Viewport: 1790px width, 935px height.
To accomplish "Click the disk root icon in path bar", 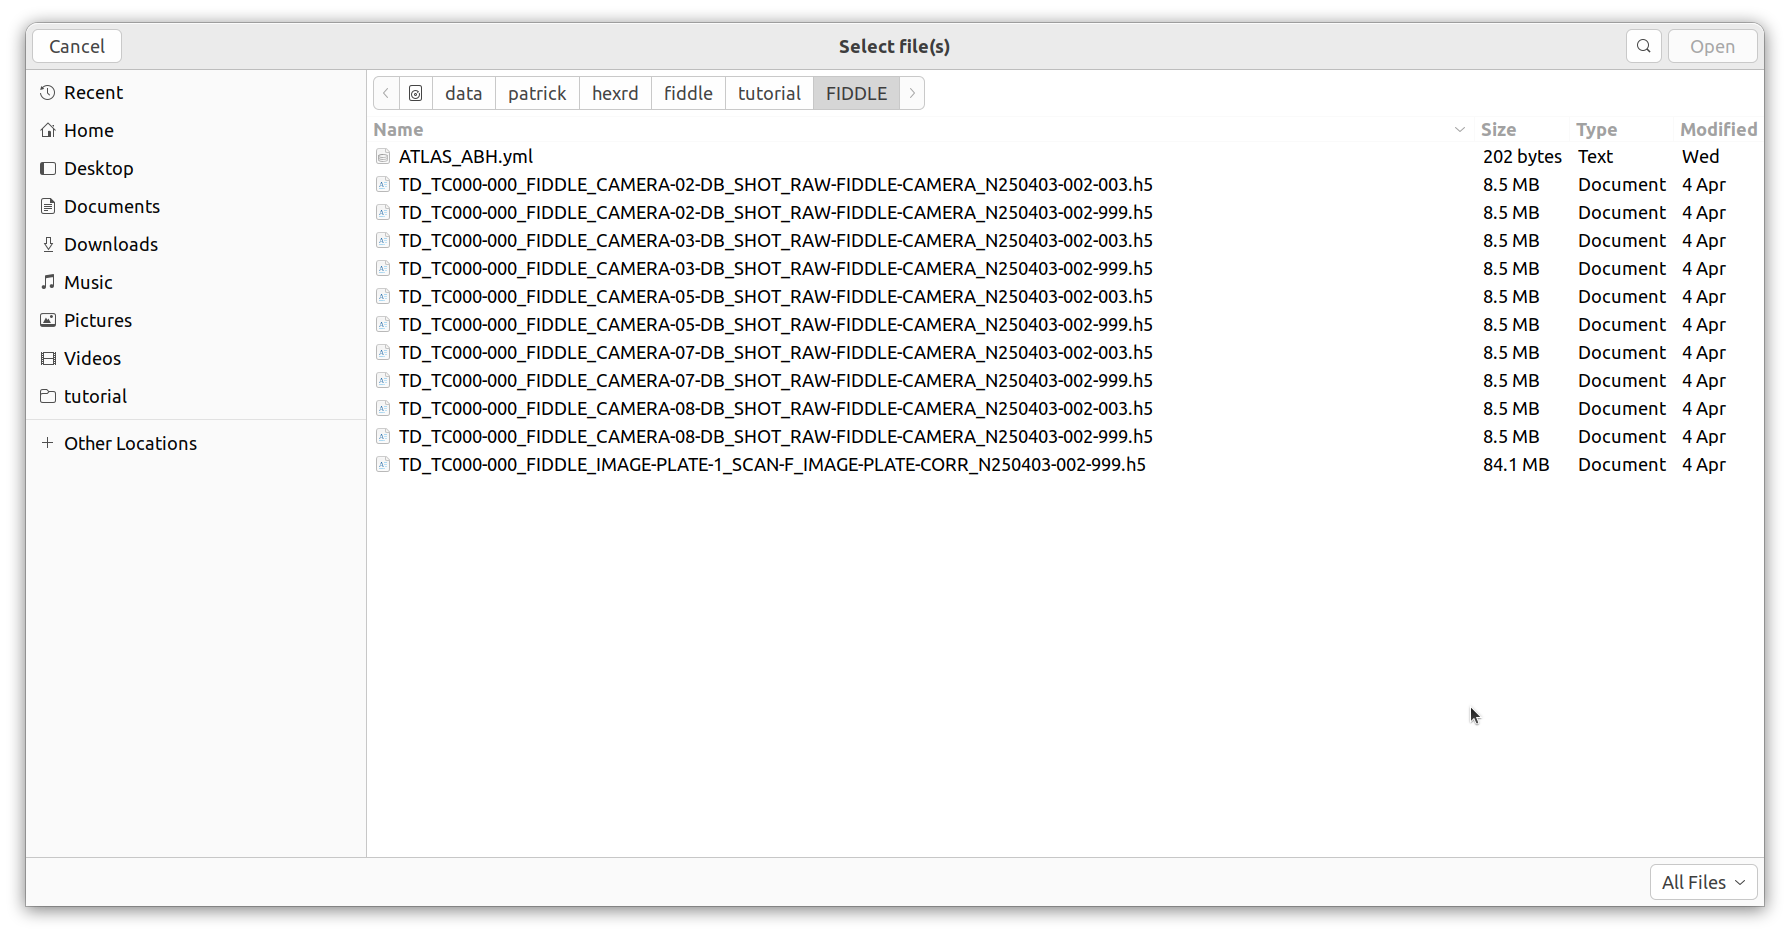I will 416,94.
